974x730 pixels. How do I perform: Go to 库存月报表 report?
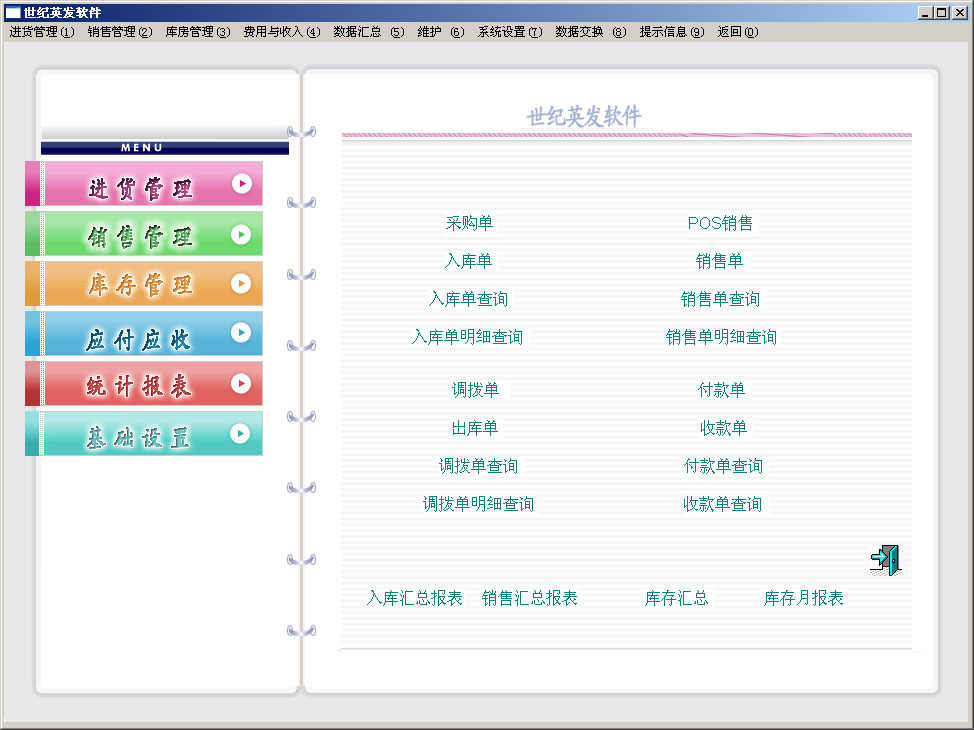(803, 598)
